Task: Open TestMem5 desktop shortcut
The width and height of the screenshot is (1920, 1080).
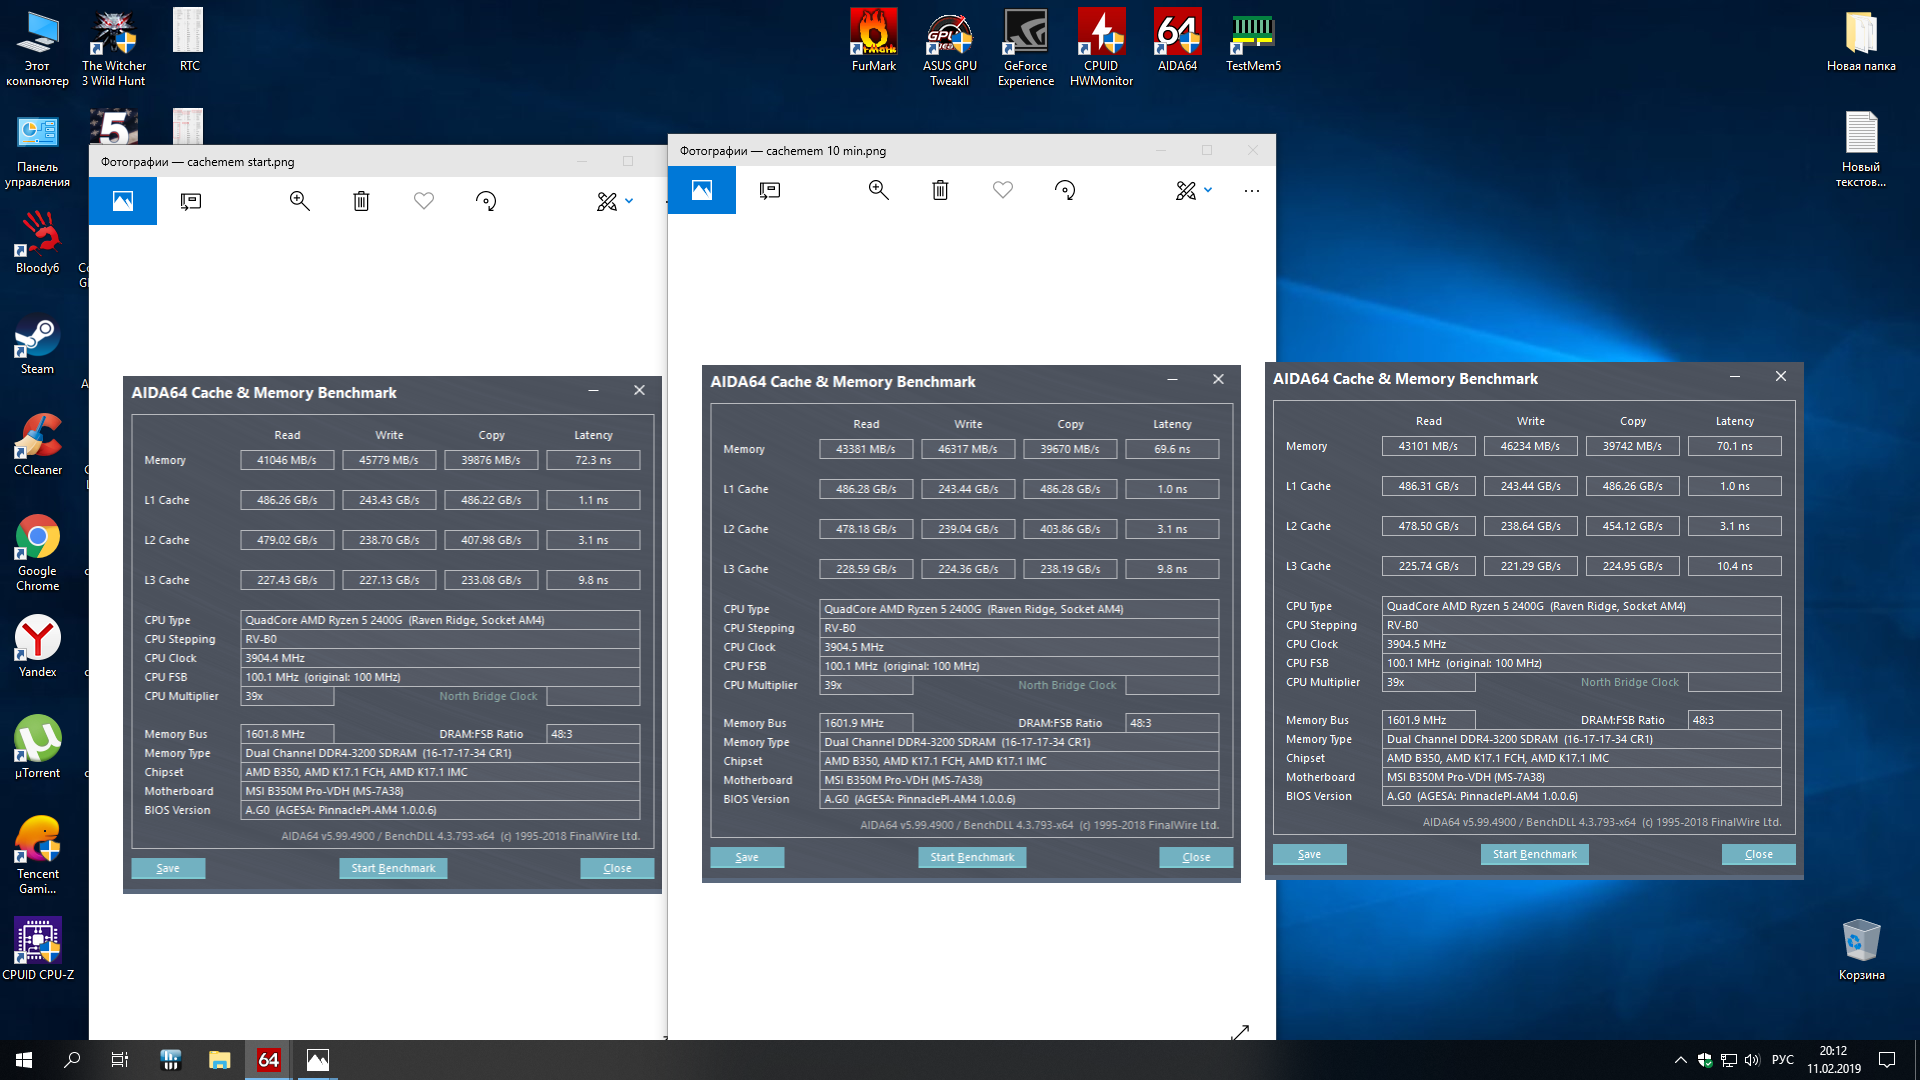Action: pyautogui.click(x=1253, y=41)
